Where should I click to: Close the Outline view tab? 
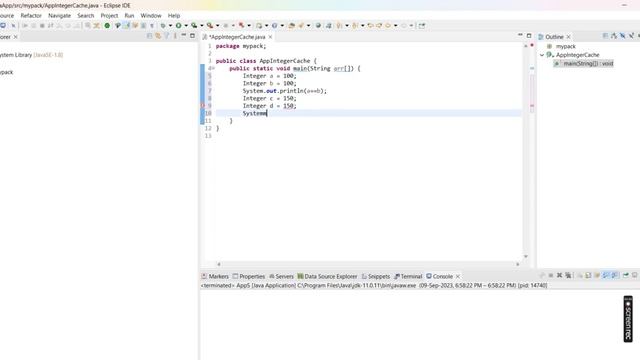(x=569, y=37)
